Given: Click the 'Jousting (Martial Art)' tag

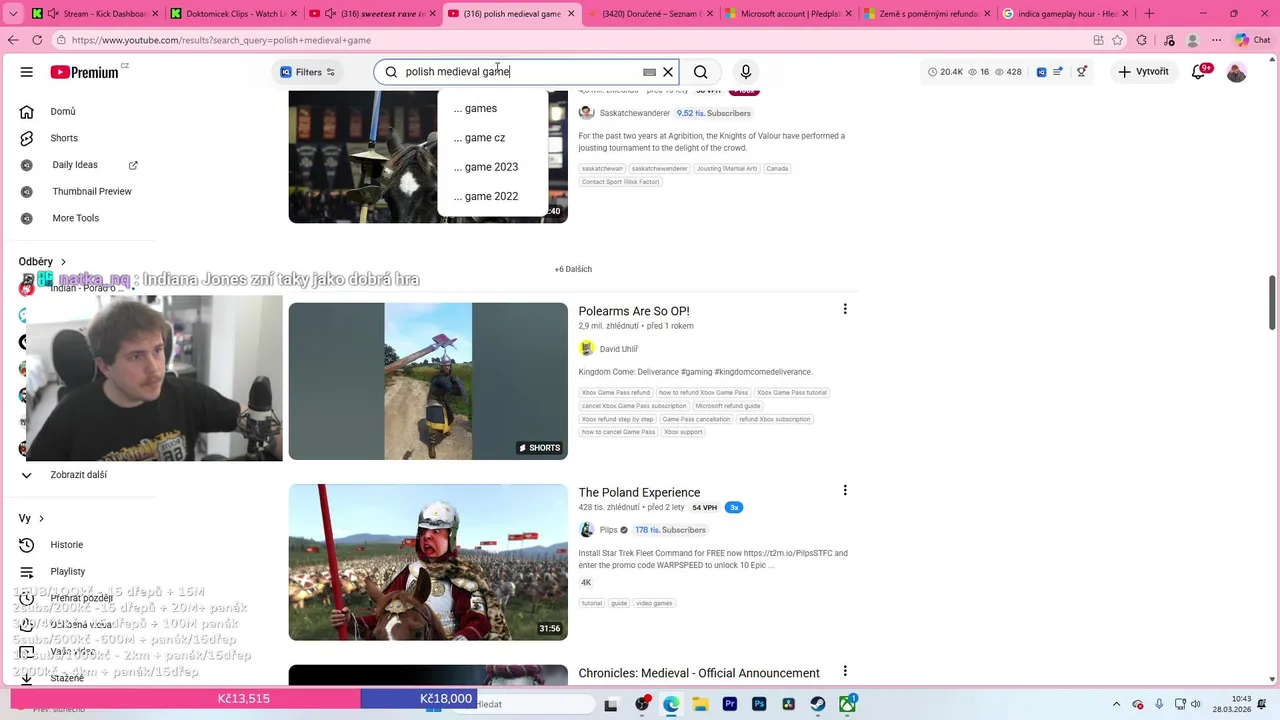Looking at the screenshot, I should tap(727, 168).
